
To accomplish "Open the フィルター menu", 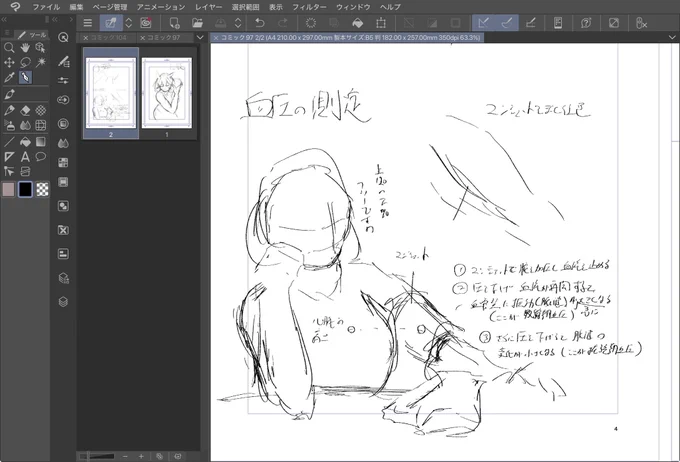I will 309,7.
